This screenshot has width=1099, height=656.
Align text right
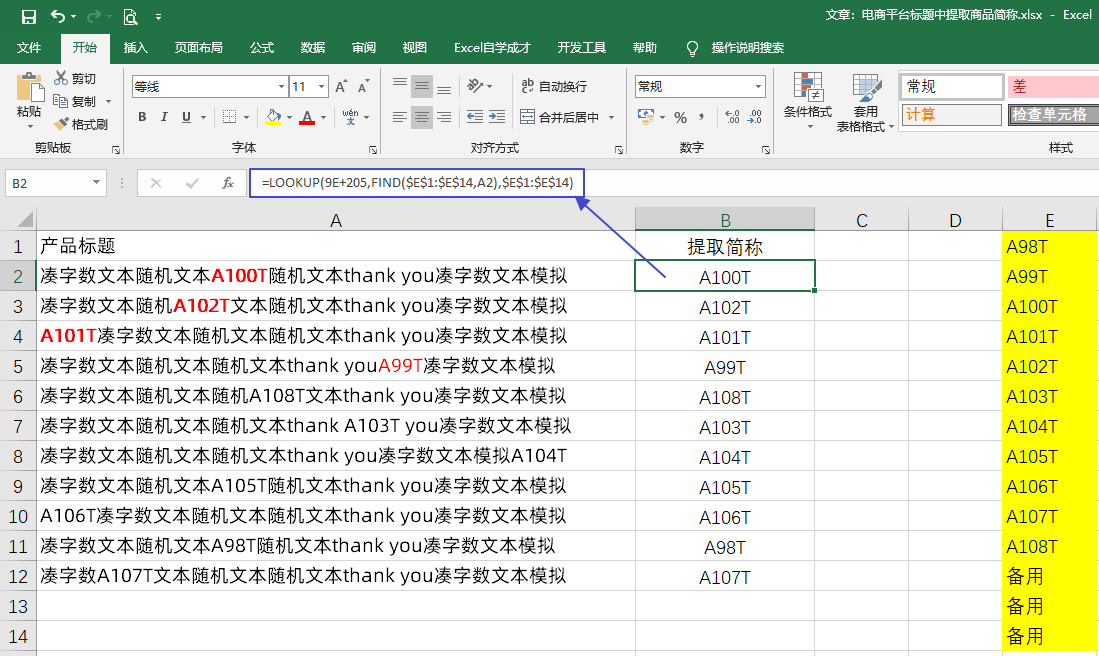444,117
